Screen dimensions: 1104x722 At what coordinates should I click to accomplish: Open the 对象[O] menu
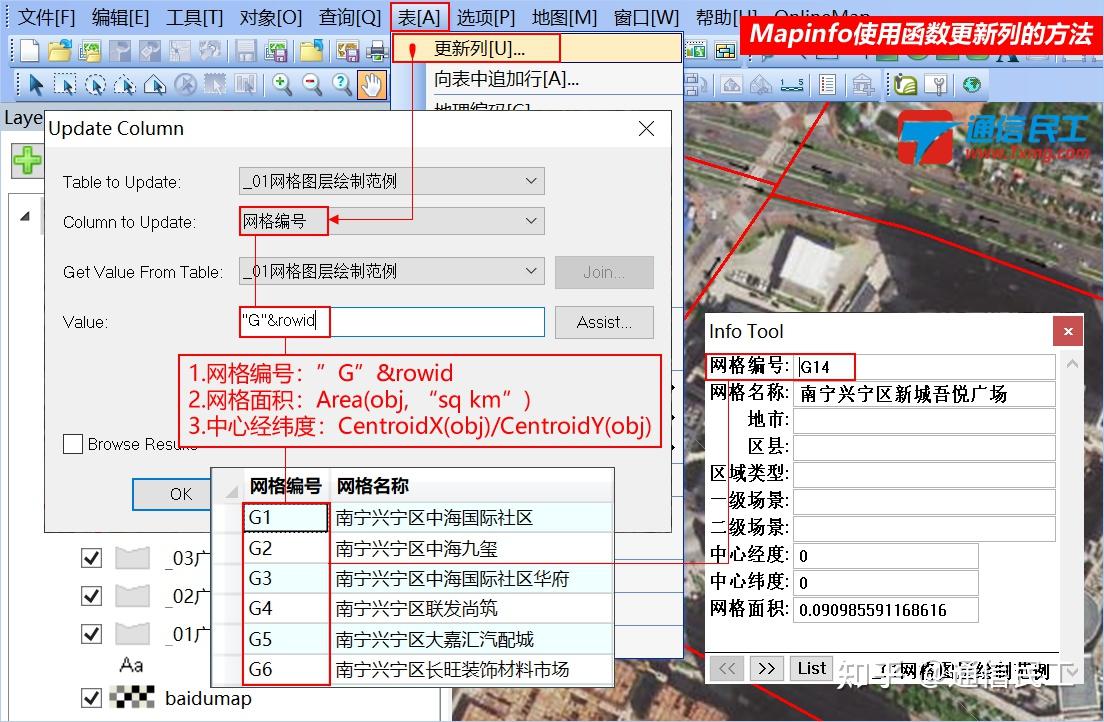pos(271,16)
